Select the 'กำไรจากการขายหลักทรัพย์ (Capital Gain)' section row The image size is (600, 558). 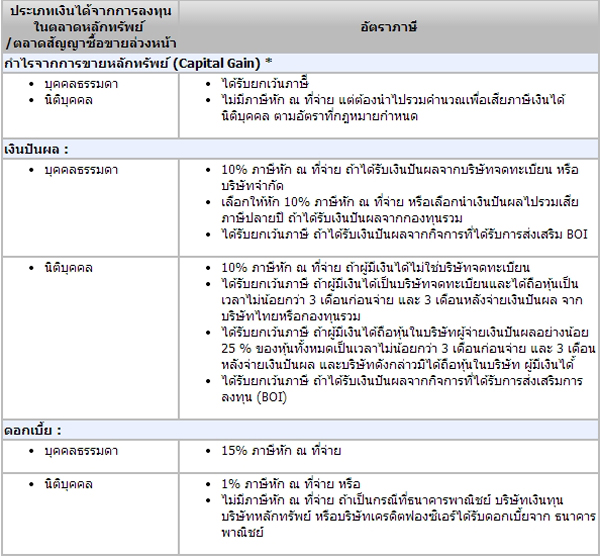(x=300, y=63)
